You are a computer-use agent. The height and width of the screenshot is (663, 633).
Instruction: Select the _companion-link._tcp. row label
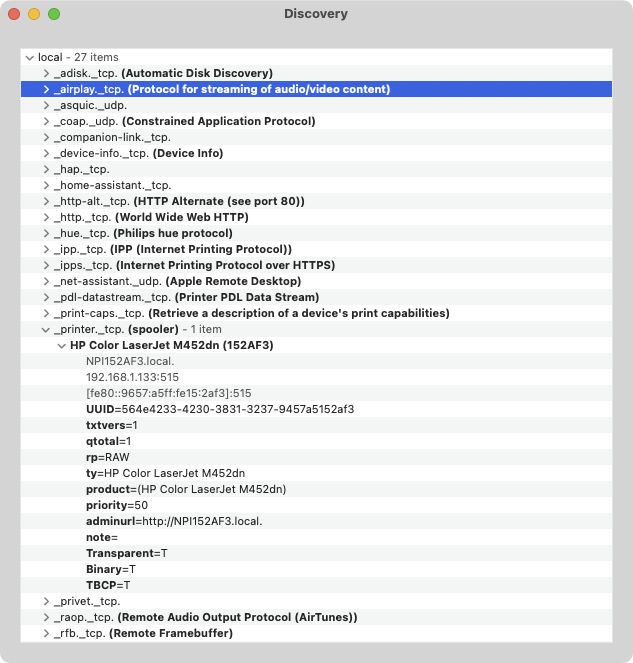[112, 137]
